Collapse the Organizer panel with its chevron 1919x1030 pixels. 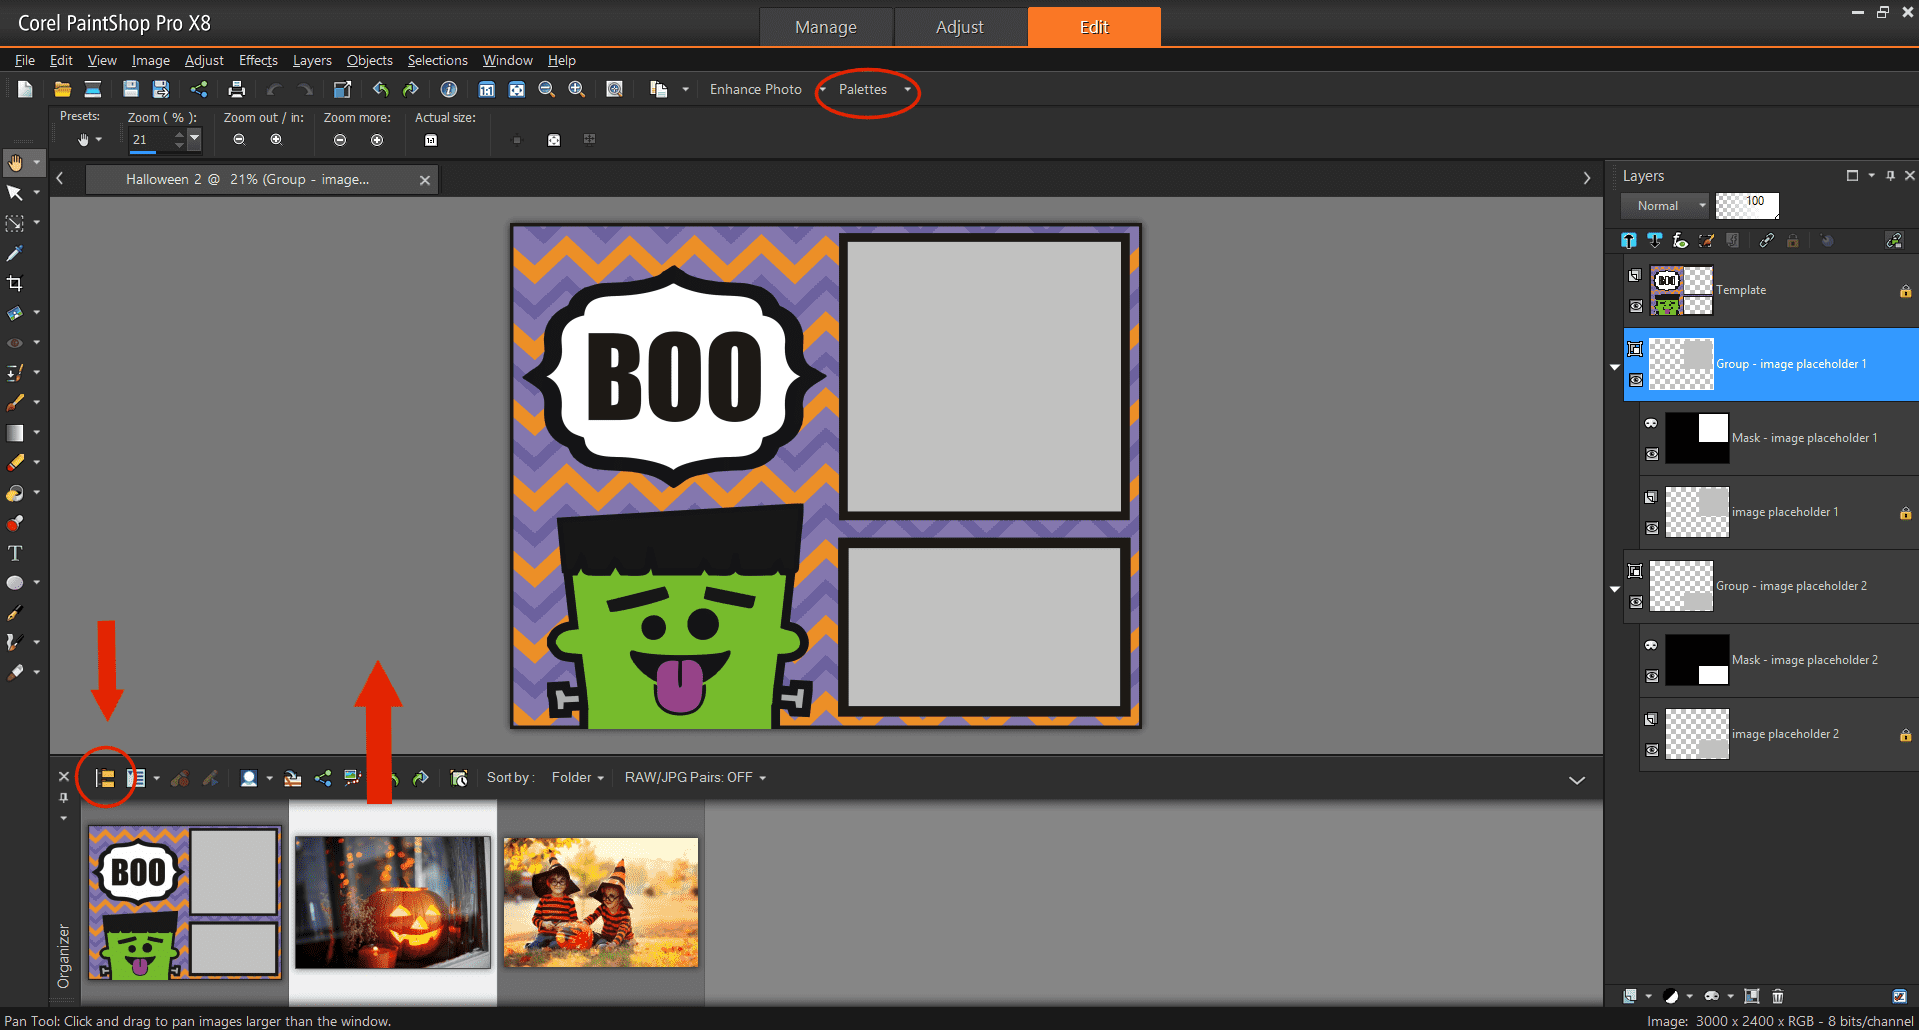(x=1577, y=779)
